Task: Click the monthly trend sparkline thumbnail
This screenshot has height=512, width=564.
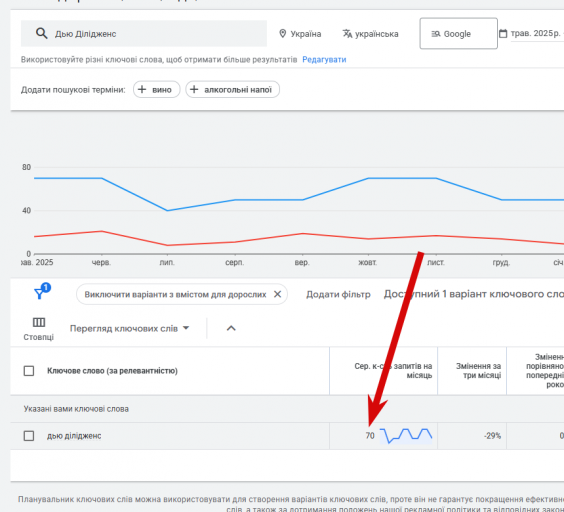Action: tap(406, 436)
